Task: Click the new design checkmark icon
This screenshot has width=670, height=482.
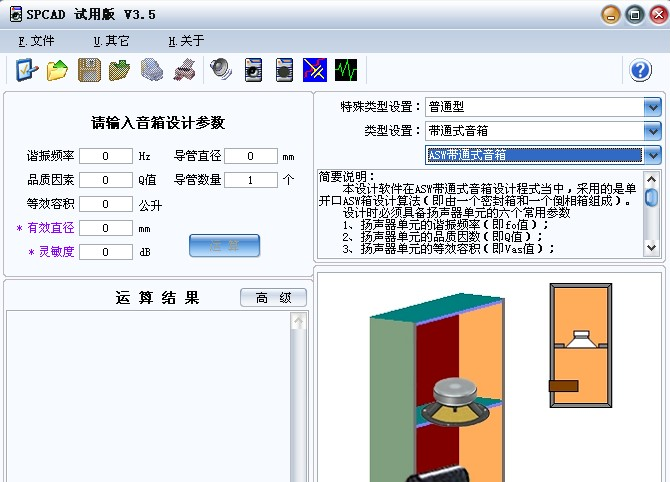Action: [27, 70]
